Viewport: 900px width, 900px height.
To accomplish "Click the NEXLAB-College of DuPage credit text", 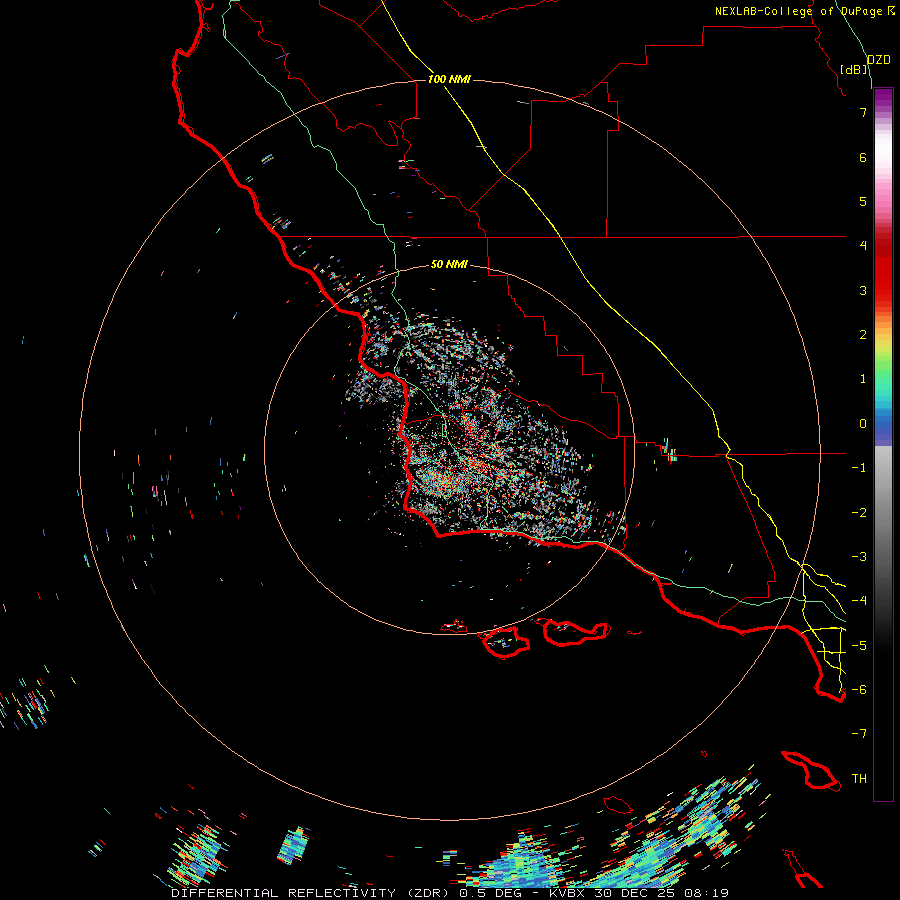I will (798, 11).
